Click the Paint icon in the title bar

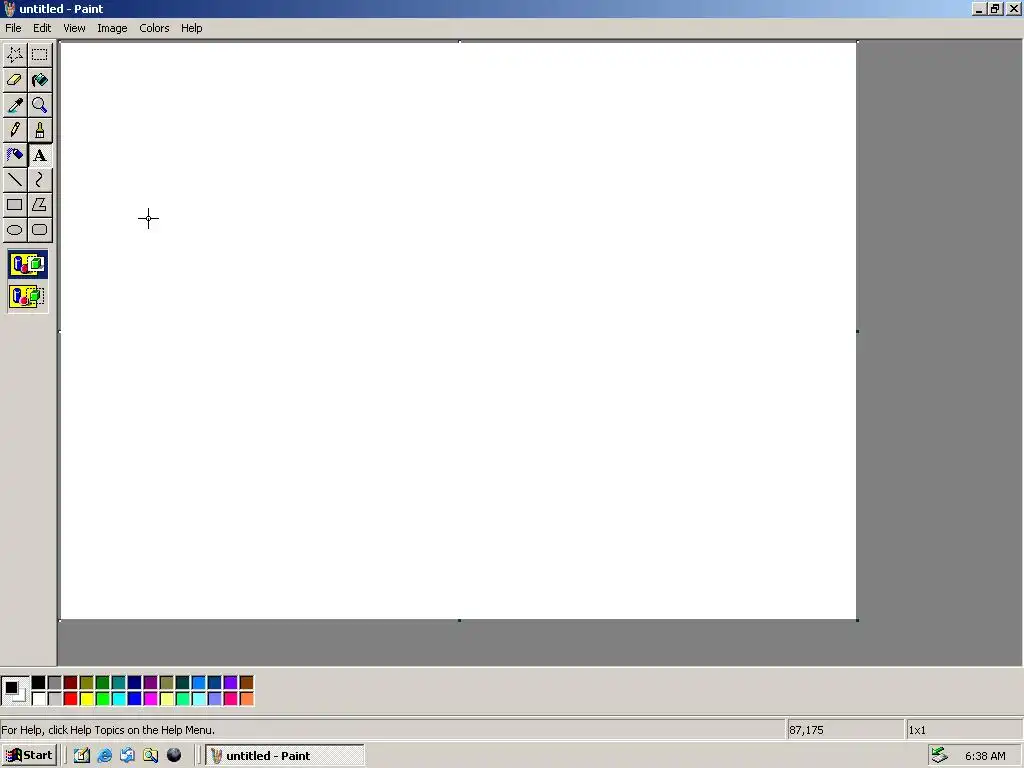pos(10,8)
